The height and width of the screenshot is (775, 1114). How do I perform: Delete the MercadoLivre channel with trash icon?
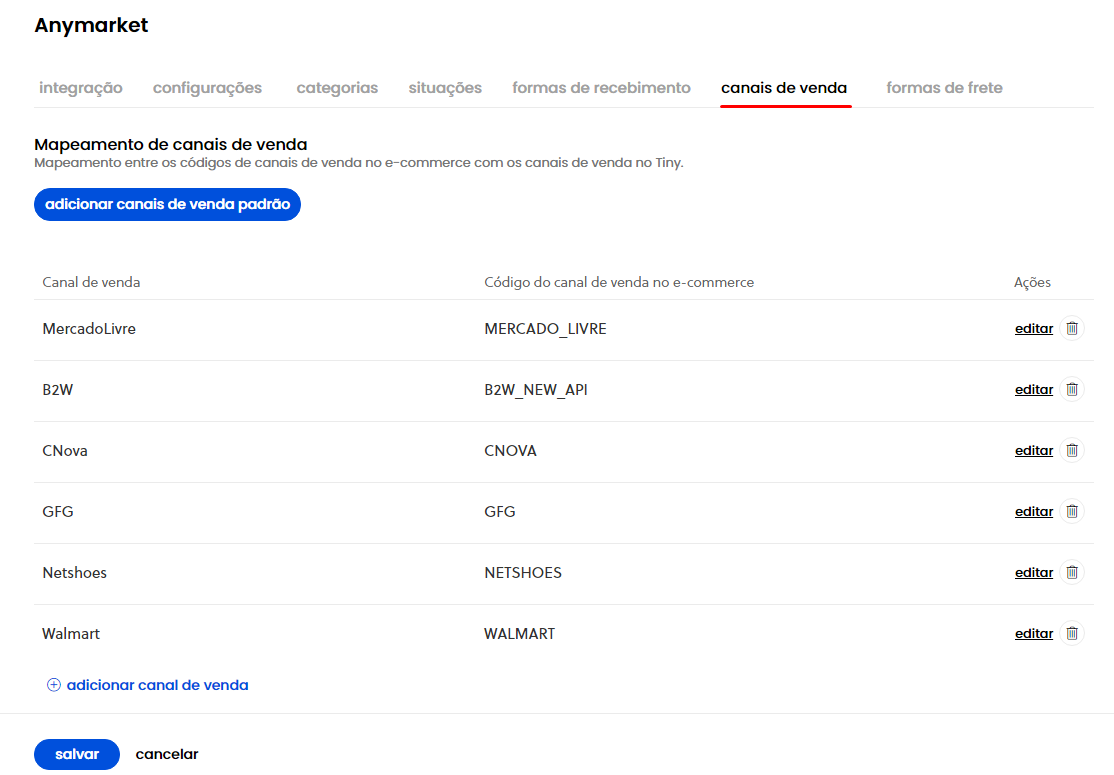coord(1072,329)
